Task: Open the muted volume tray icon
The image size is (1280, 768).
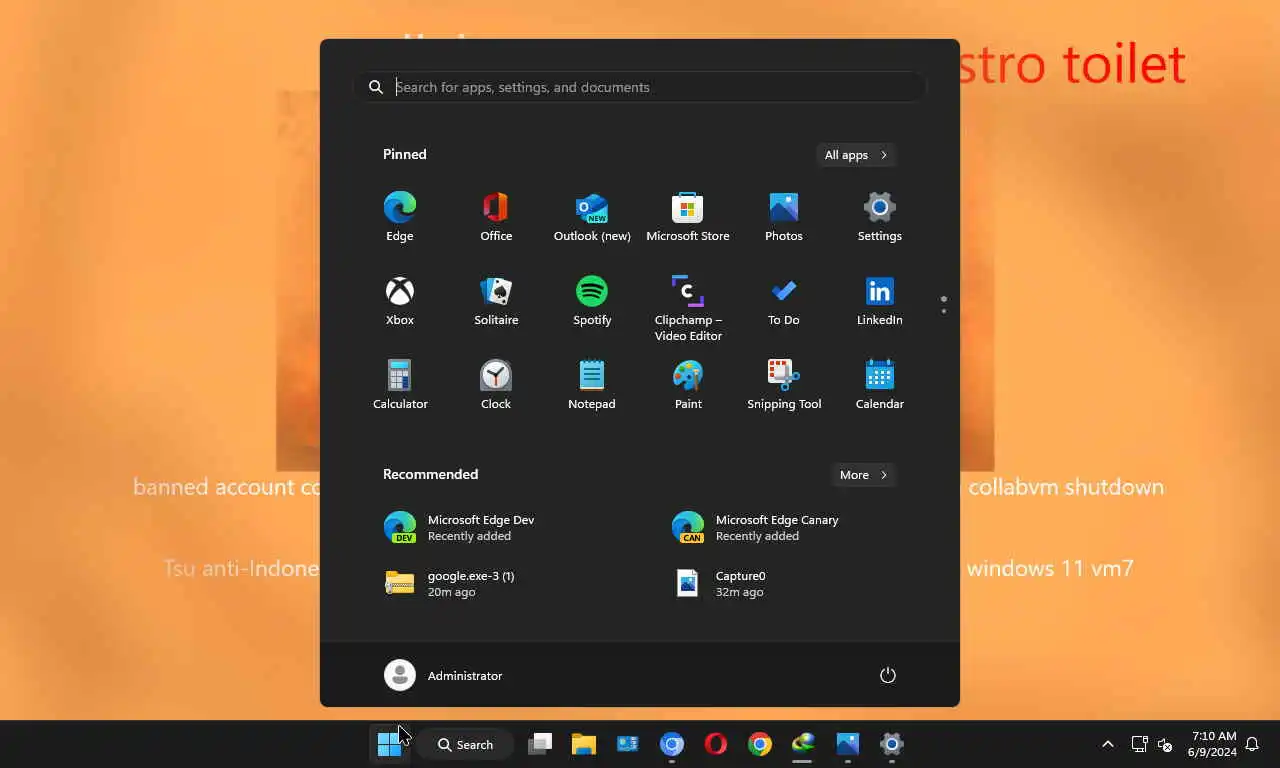Action: point(1165,744)
